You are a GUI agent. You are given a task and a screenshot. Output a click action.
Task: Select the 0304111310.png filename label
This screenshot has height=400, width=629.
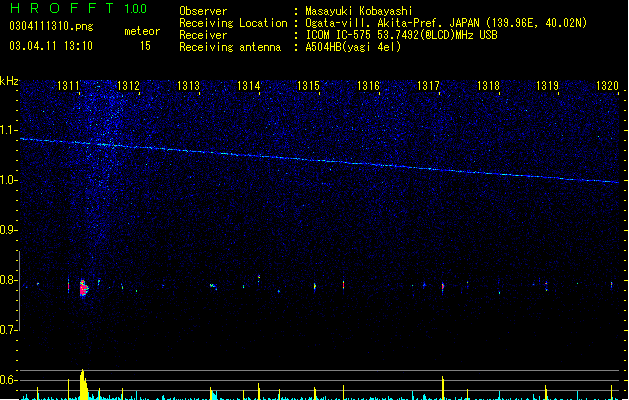(x=51, y=26)
